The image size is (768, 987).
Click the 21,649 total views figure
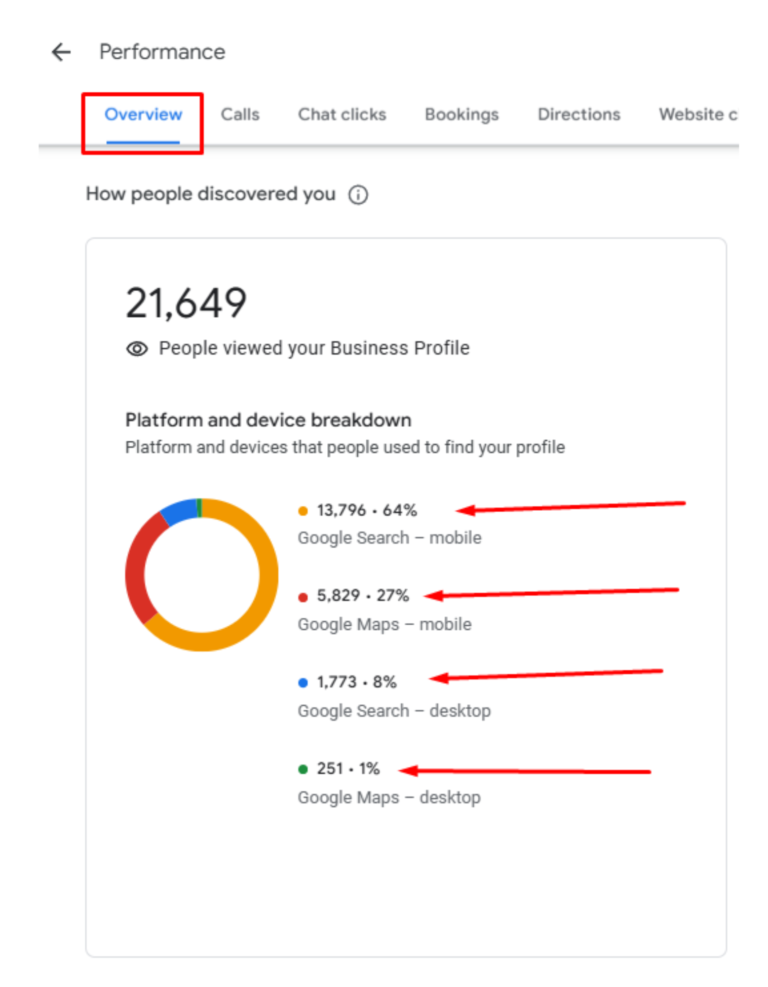(x=186, y=301)
